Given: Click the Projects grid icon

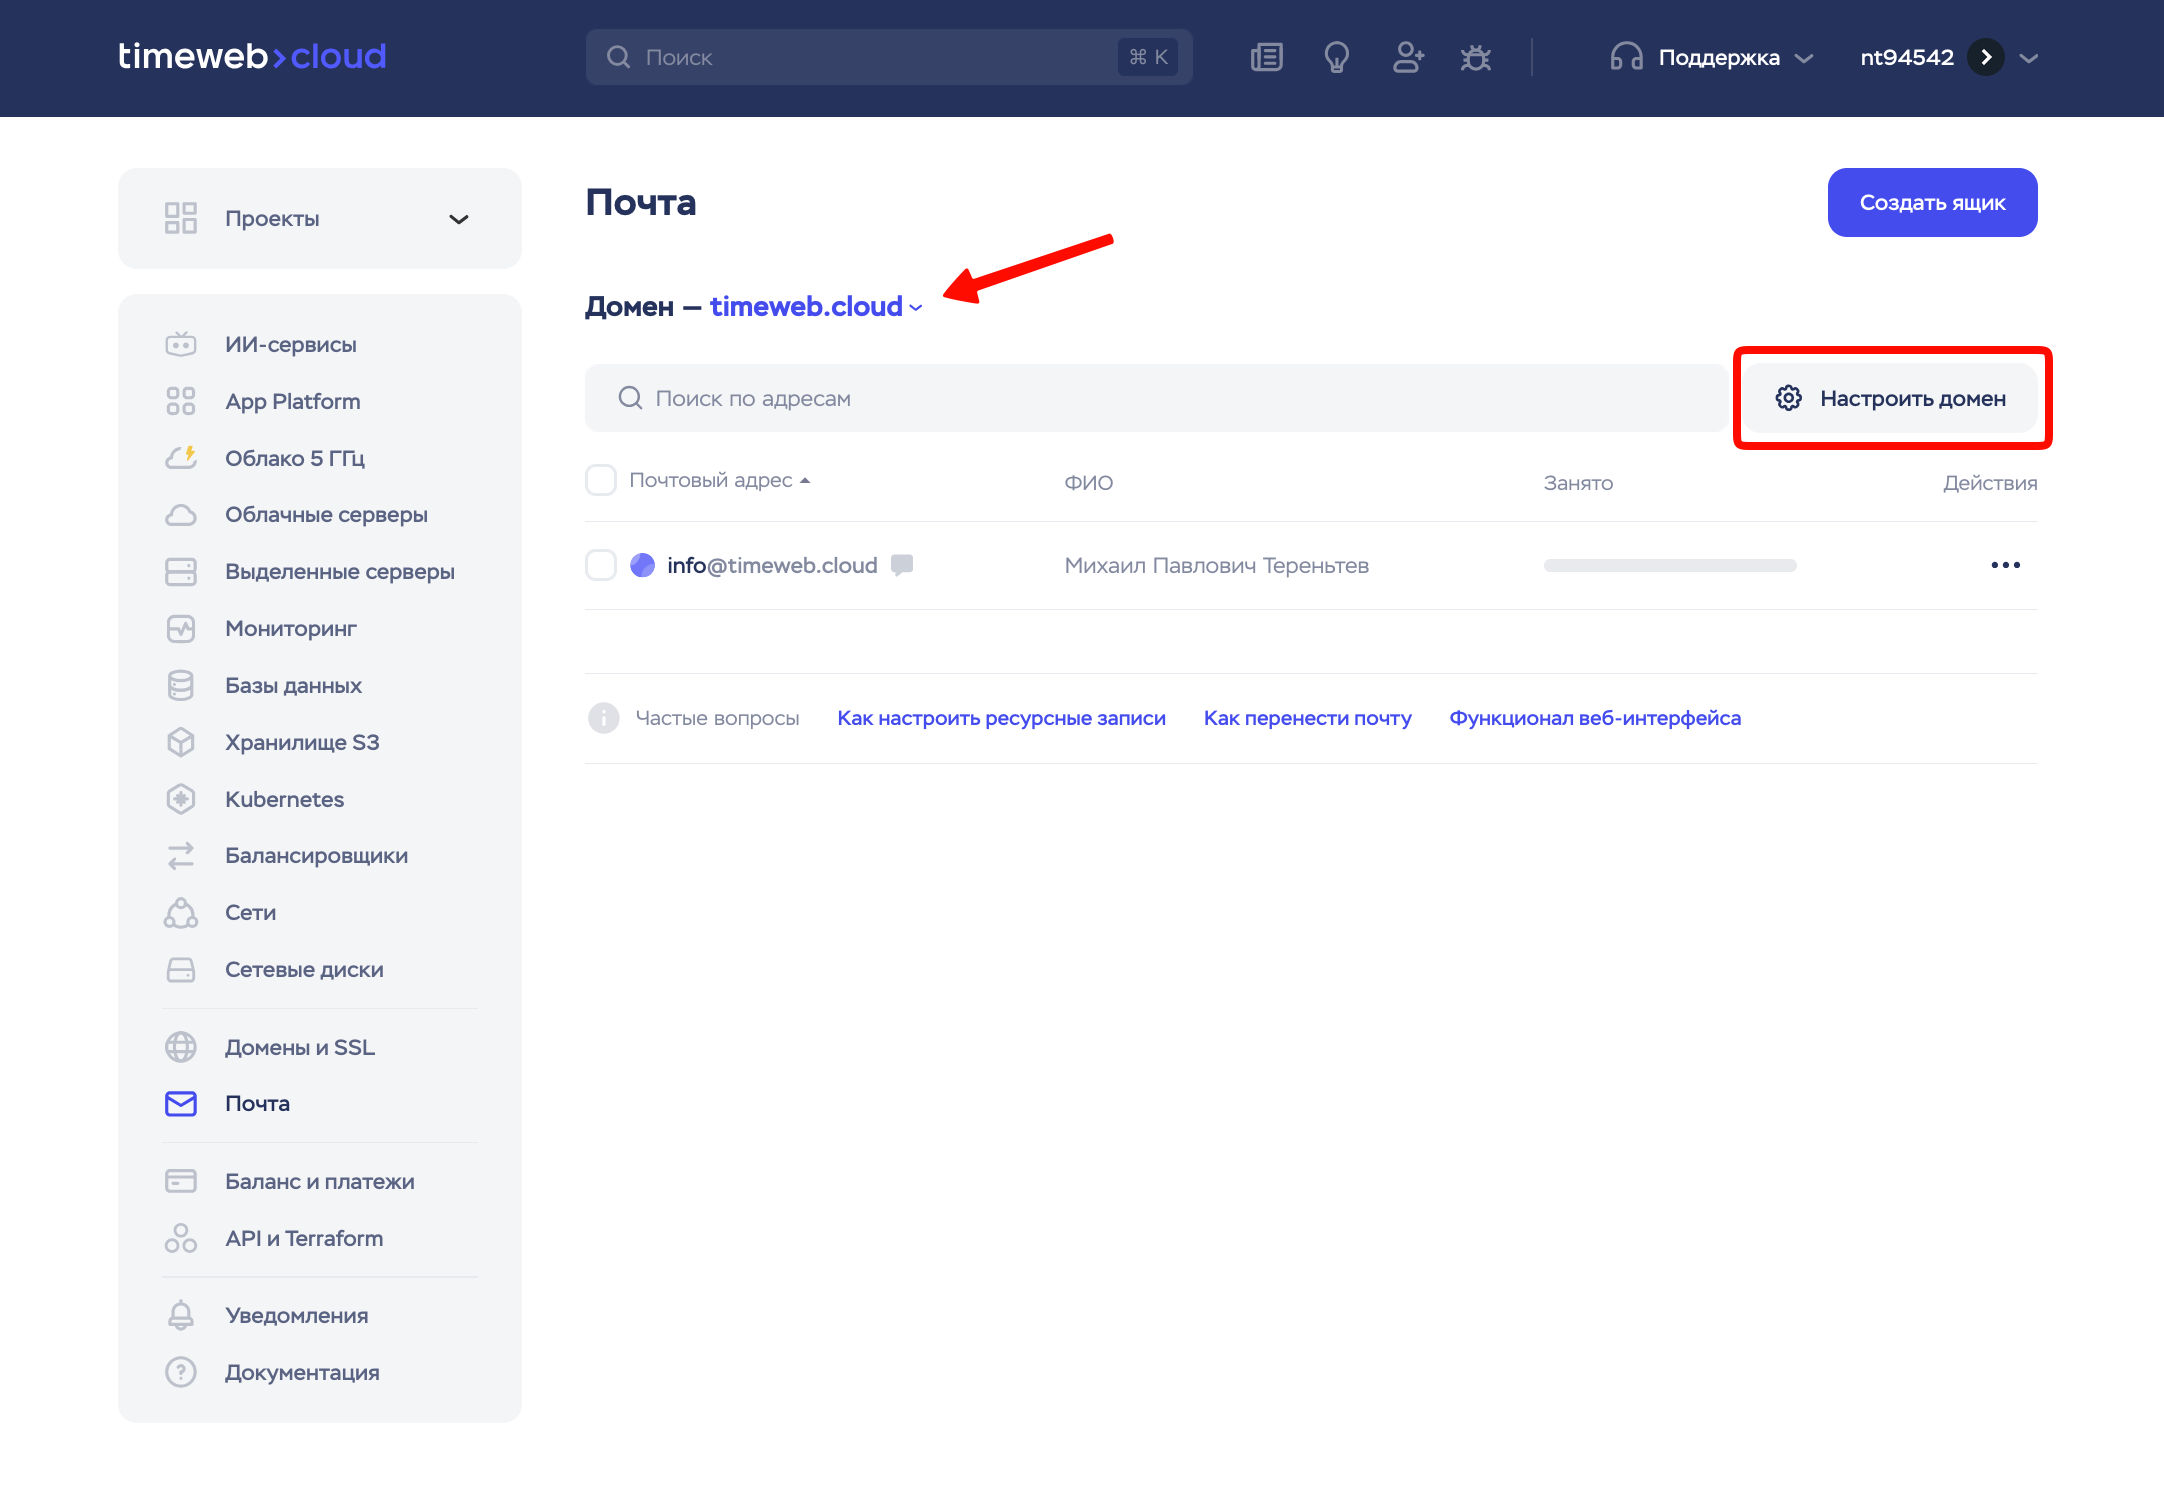Looking at the screenshot, I should 181,218.
